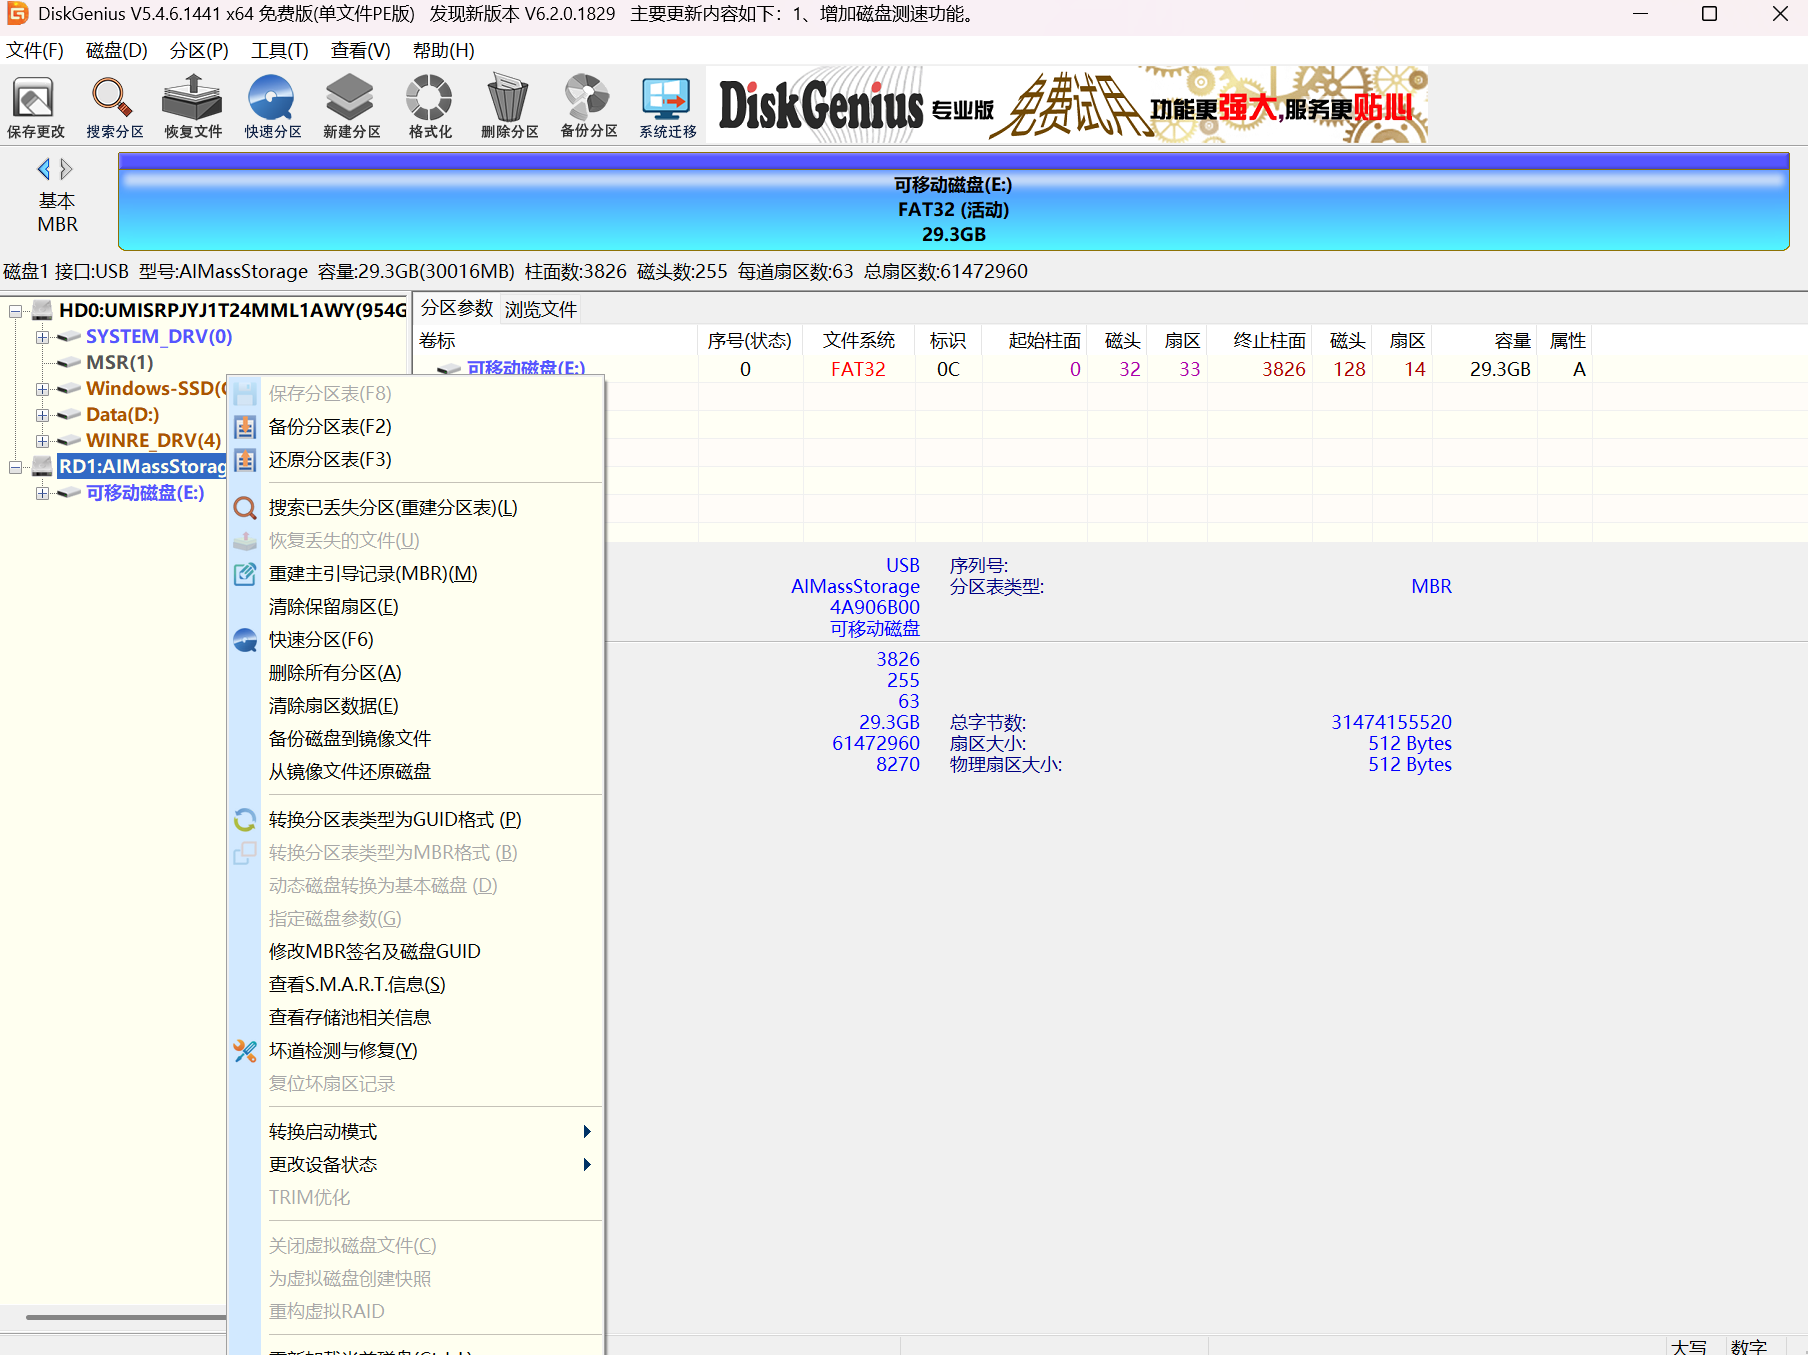The image size is (1808, 1355).
Task: Click the icon beside 转换分区表类型为GUID格式
Action: click(245, 820)
